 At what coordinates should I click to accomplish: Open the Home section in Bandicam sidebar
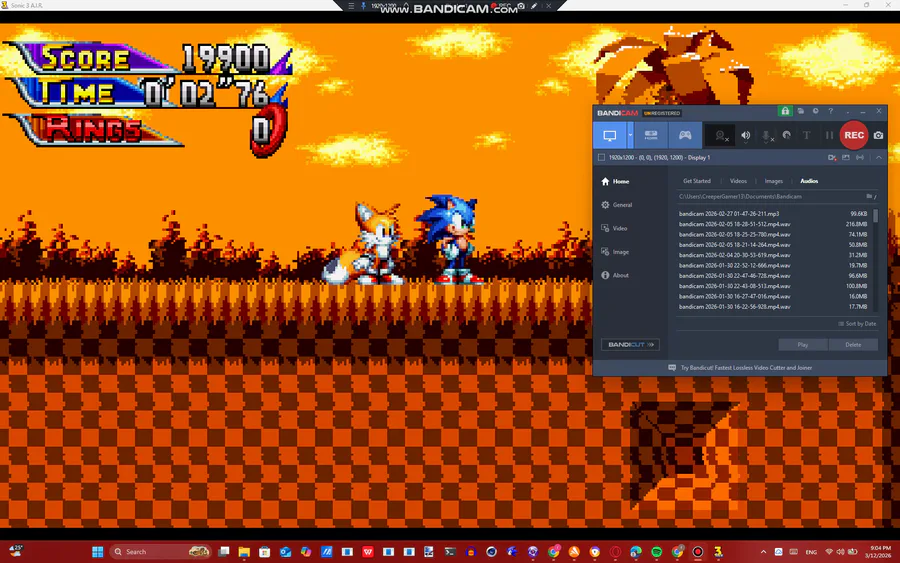(x=615, y=181)
